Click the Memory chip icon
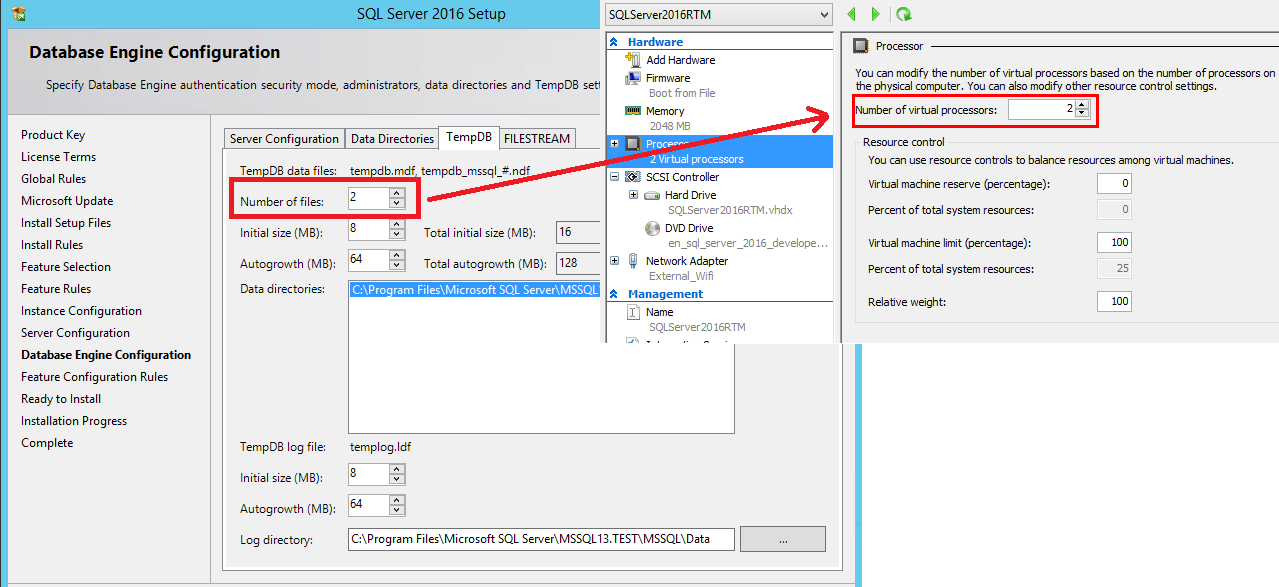 632,111
